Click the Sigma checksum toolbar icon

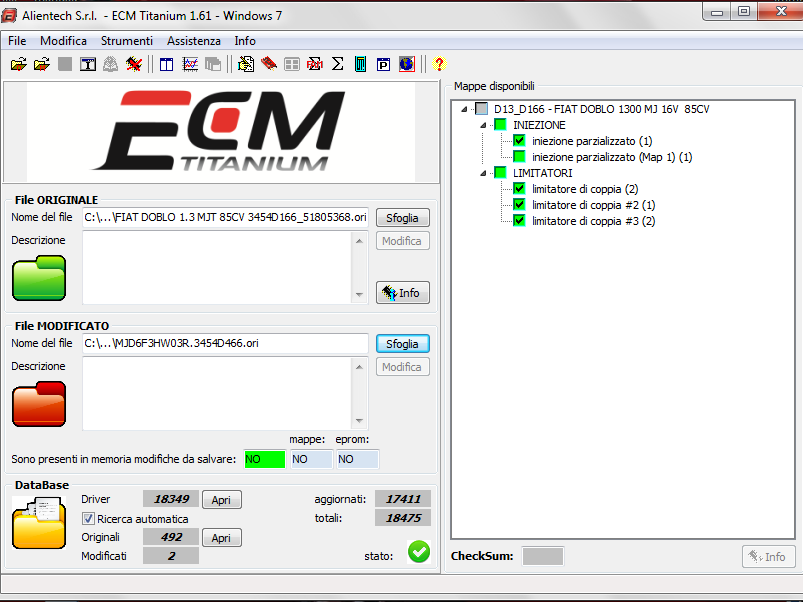pos(337,64)
